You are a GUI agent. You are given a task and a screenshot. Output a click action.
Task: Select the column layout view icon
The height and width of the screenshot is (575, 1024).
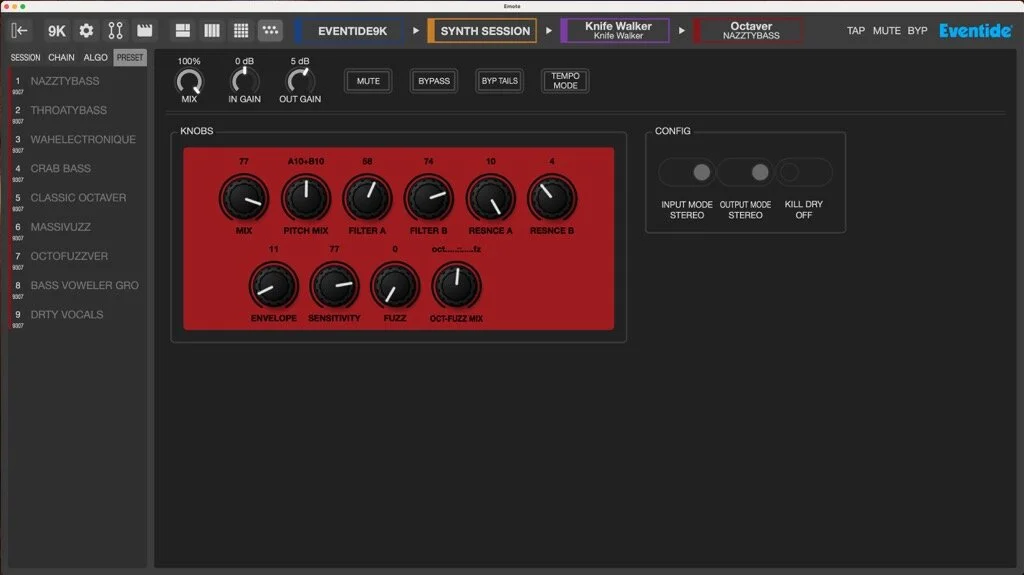point(212,31)
